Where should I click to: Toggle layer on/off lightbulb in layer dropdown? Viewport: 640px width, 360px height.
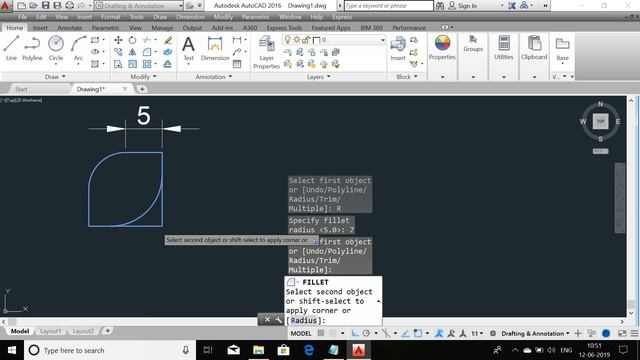(x=287, y=40)
